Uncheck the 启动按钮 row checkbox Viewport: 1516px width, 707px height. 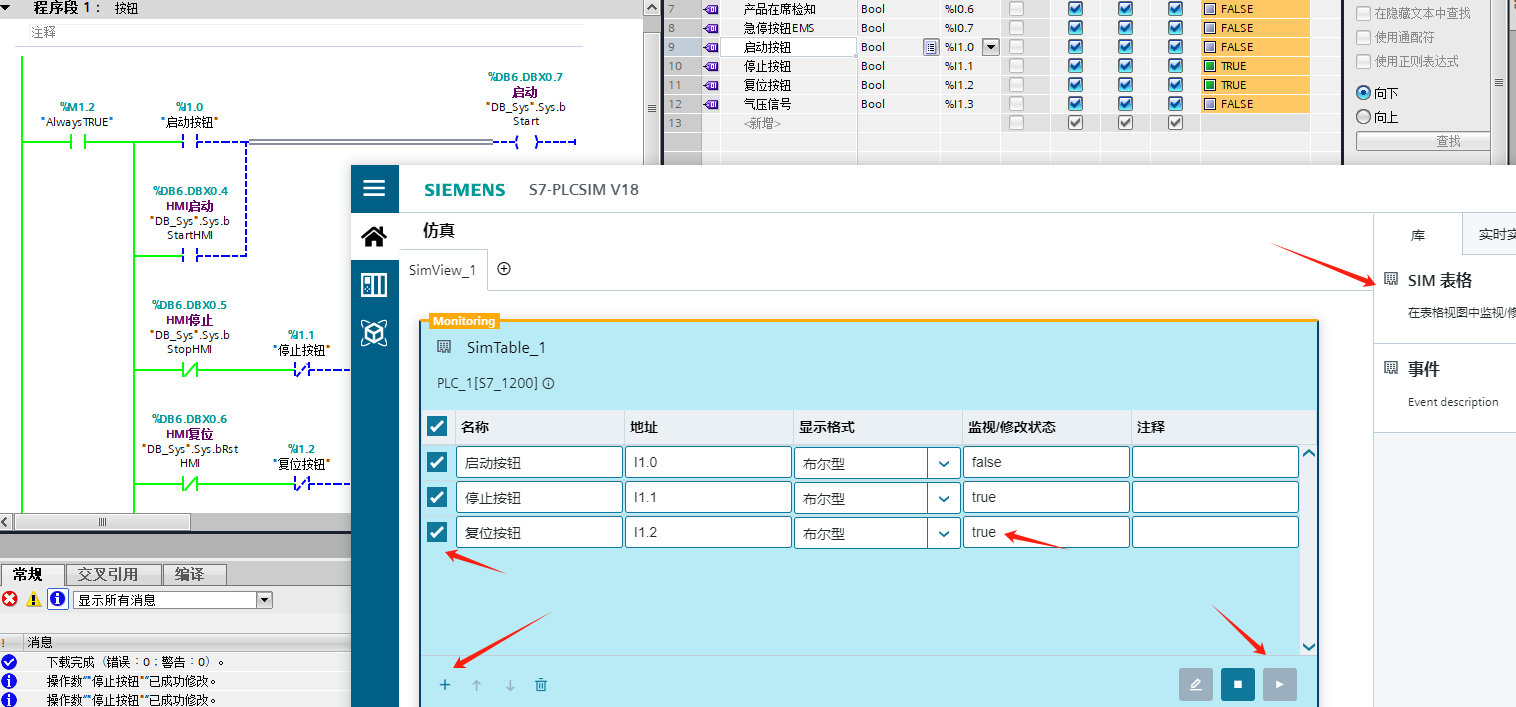pyautogui.click(x=437, y=462)
